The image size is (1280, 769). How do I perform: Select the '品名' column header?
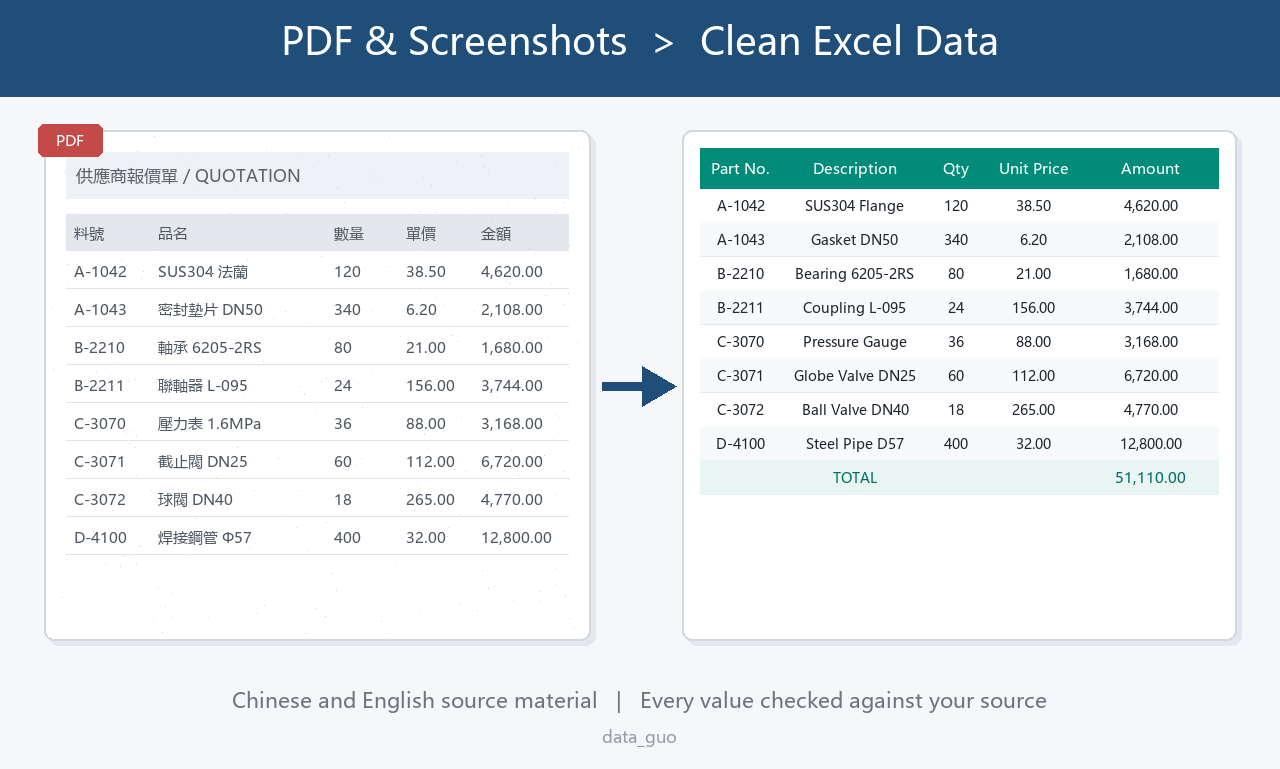pyautogui.click(x=173, y=233)
